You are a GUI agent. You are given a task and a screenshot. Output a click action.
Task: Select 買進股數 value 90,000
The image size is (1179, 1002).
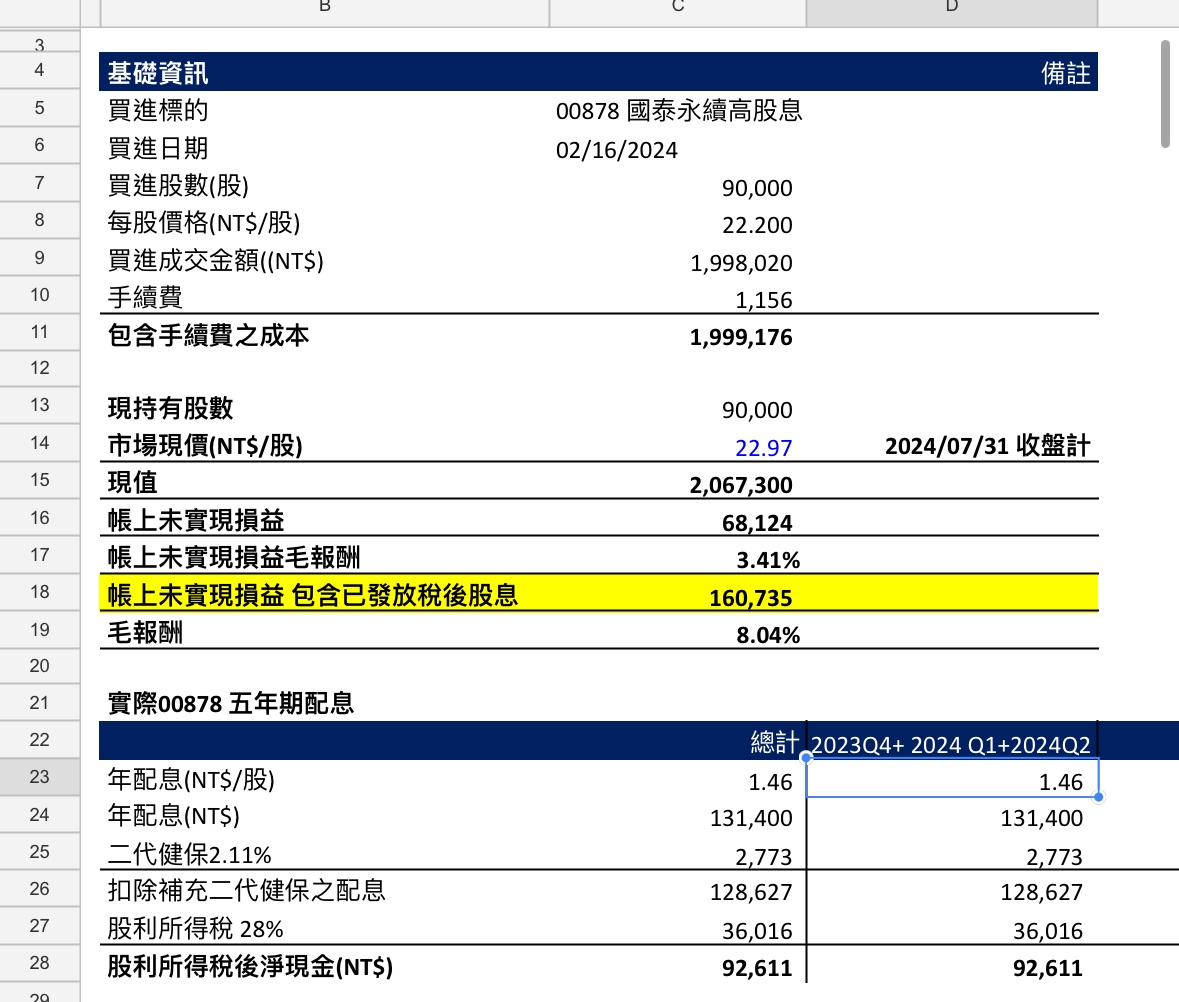756,188
